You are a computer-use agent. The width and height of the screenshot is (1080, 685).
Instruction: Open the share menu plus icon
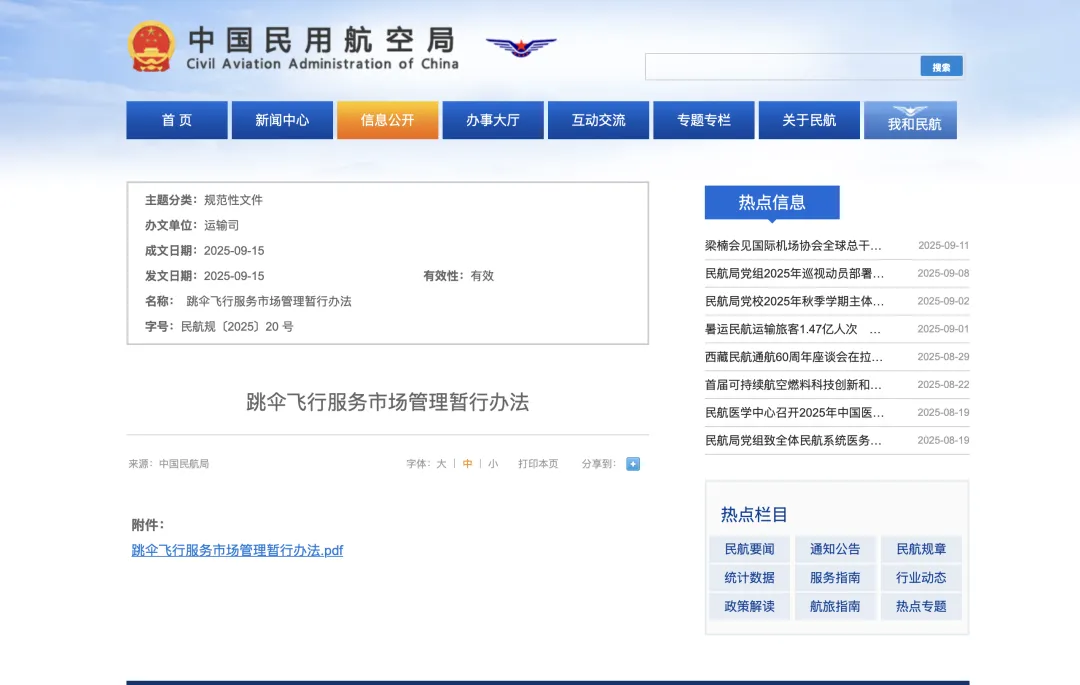632,463
